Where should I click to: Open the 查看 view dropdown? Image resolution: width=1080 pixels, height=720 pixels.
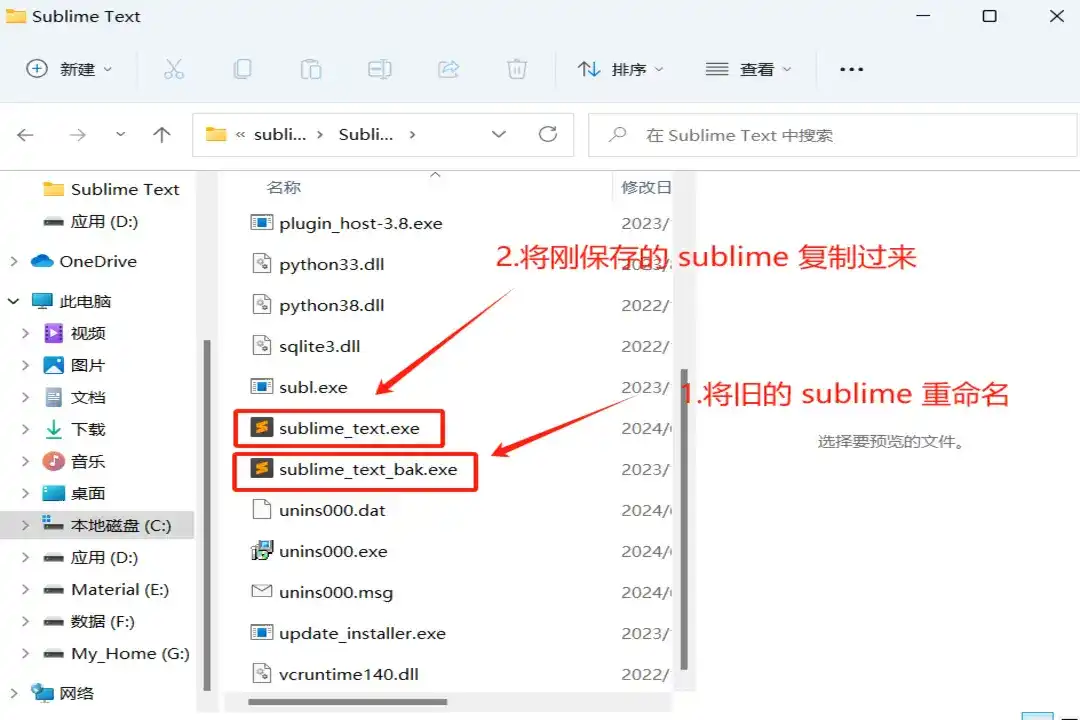pyautogui.click(x=749, y=69)
